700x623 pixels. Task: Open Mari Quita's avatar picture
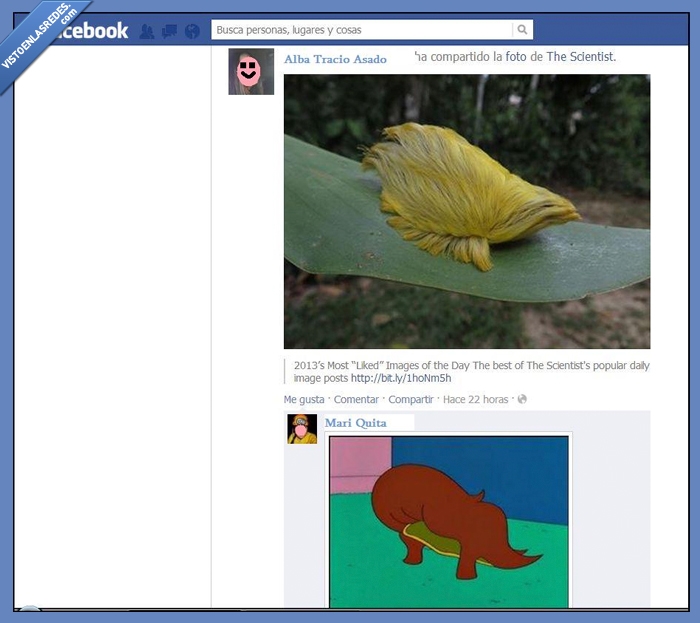coord(302,429)
